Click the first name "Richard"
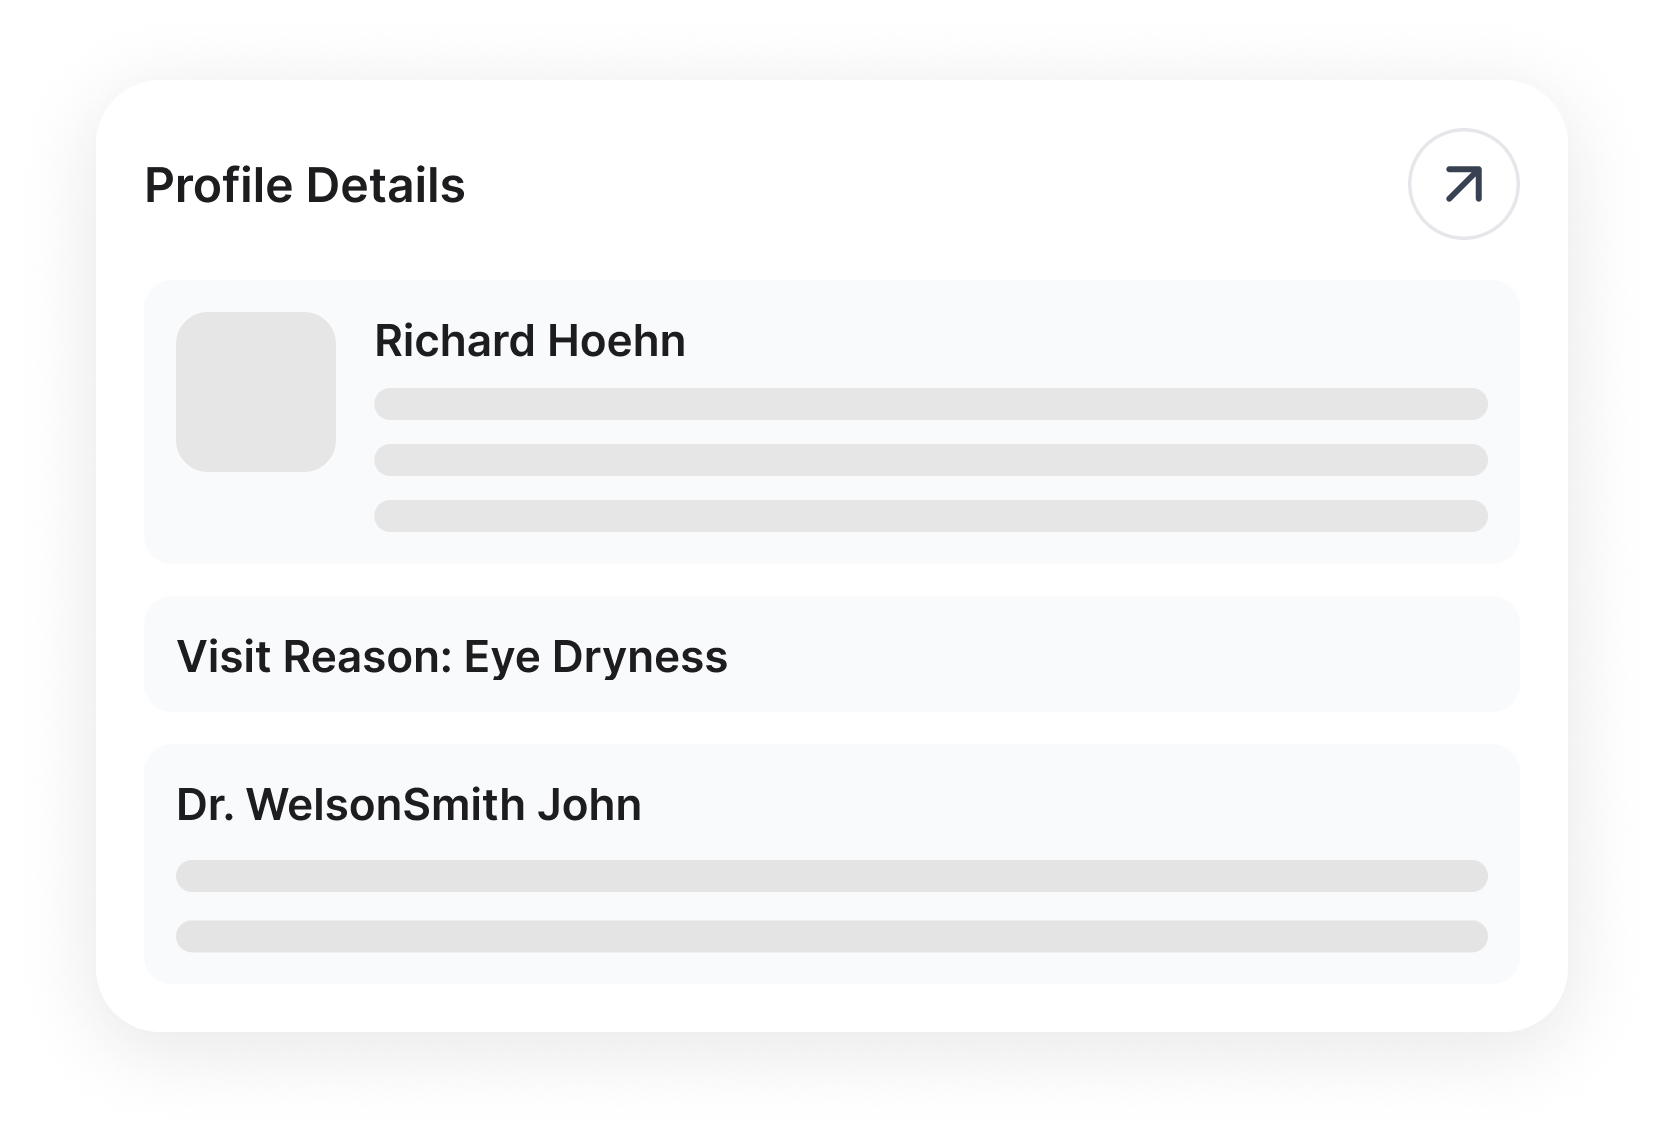This screenshot has height=1144, width=1664. click(x=454, y=341)
